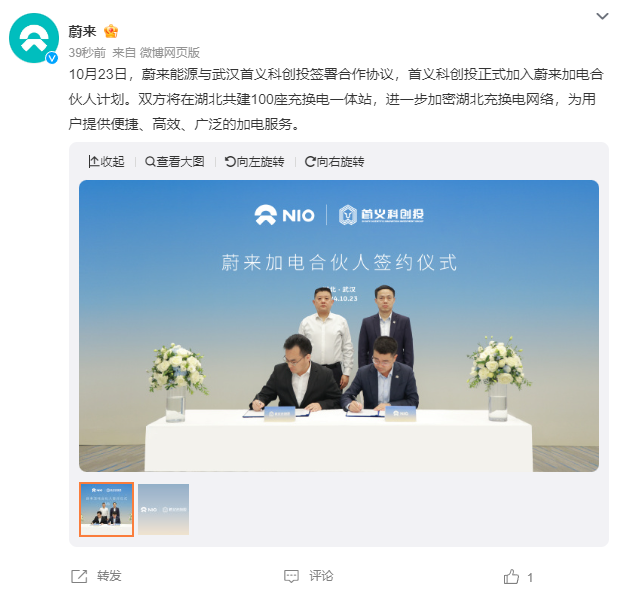
Task: Open the 蔚来 account name link
Action: 82,31
